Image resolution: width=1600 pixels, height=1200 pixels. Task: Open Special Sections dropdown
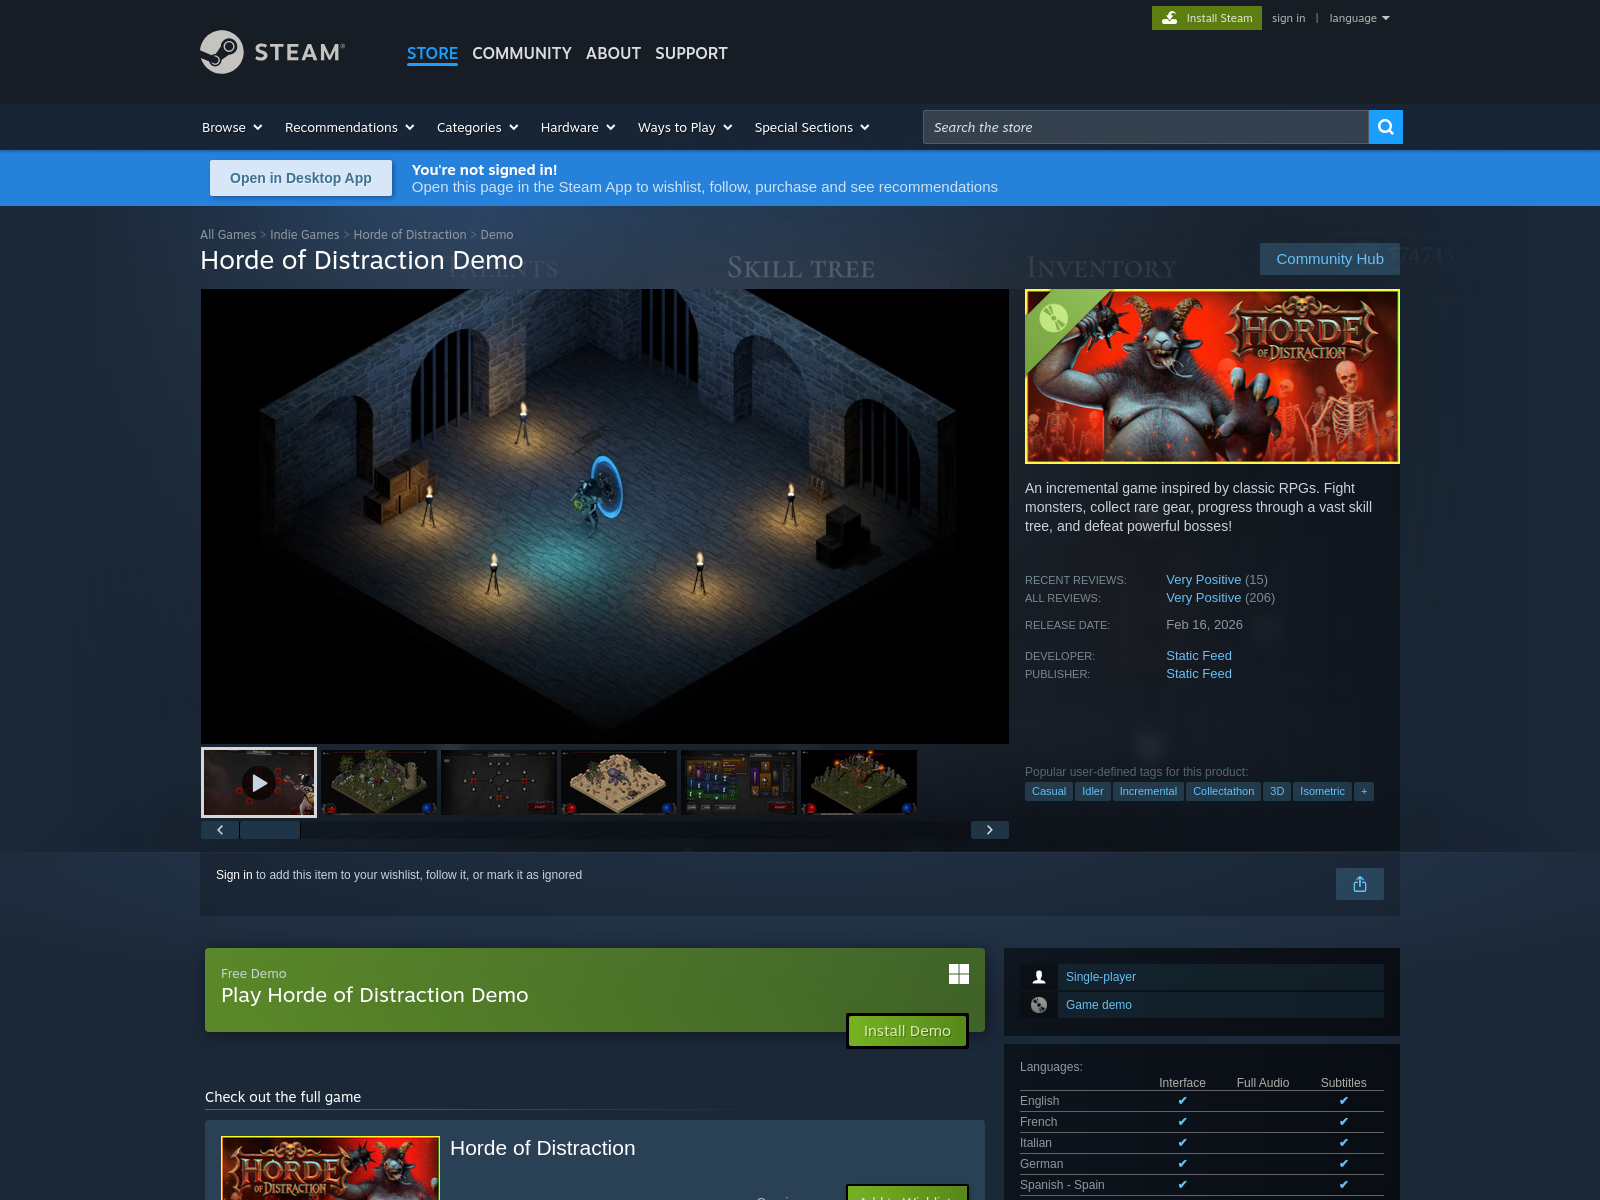click(812, 127)
